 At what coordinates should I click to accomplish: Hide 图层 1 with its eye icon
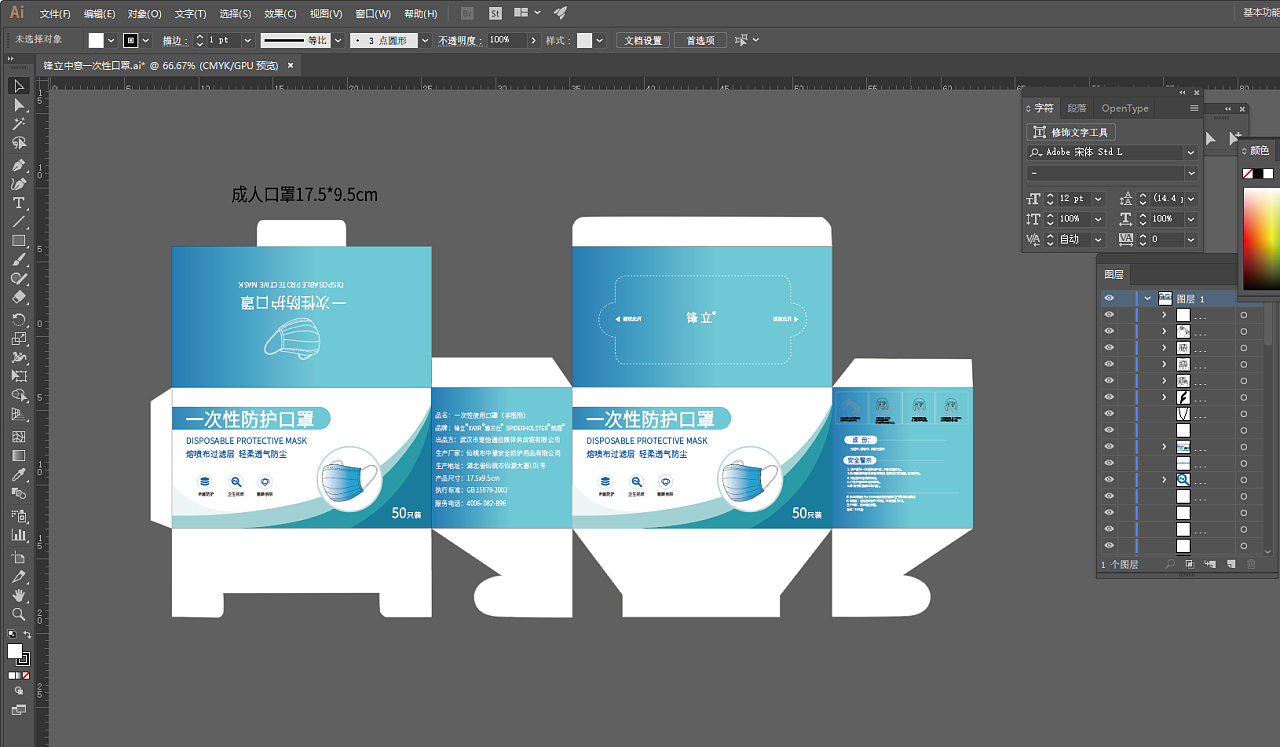click(1109, 298)
